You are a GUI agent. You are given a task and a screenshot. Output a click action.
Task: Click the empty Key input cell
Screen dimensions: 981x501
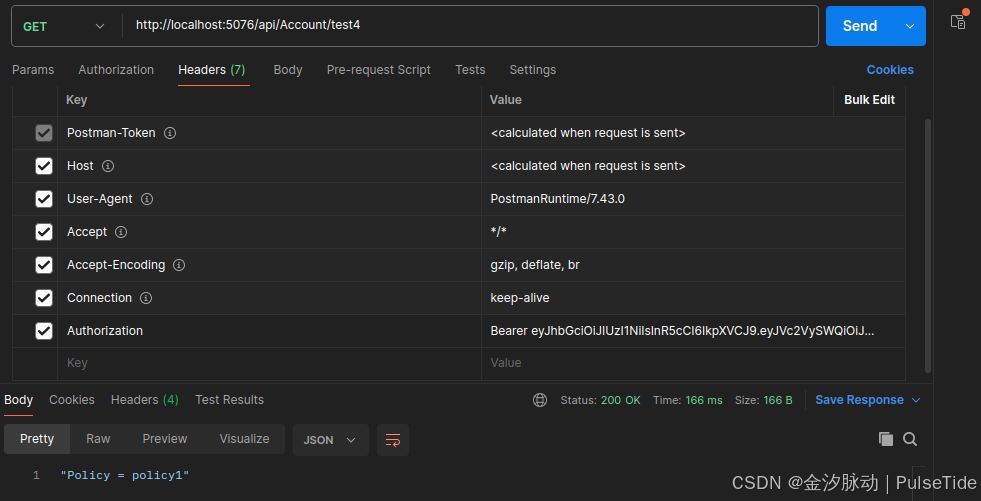[270, 363]
